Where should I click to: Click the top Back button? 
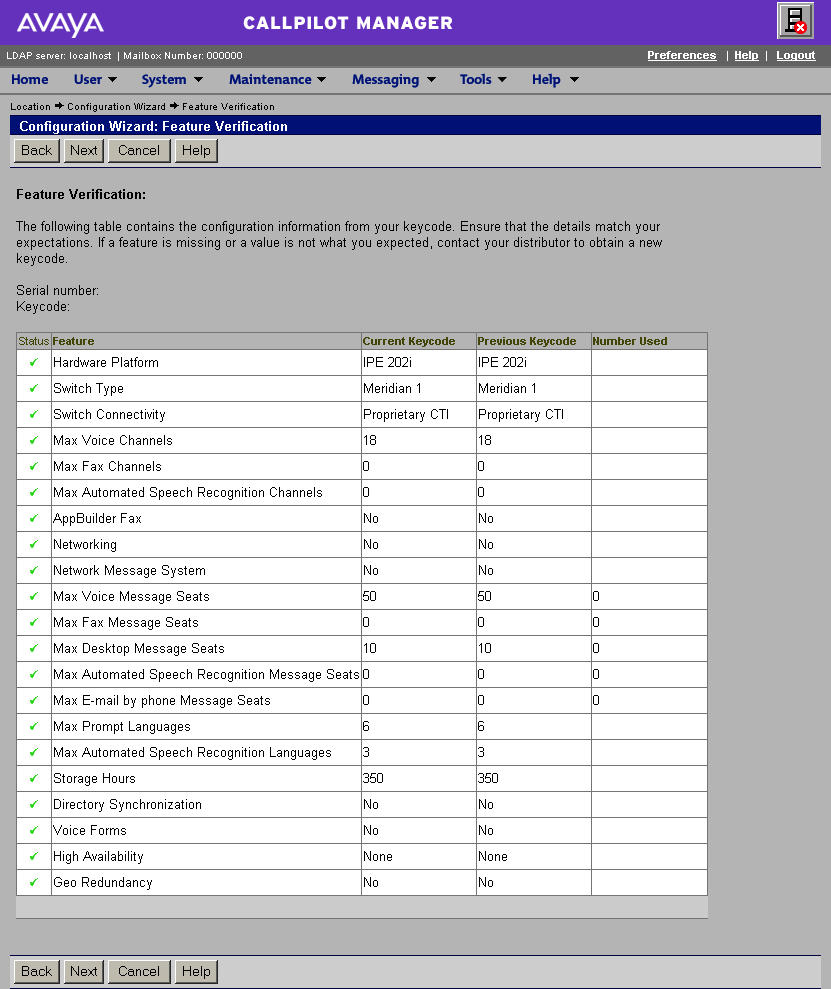pos(37,151)
